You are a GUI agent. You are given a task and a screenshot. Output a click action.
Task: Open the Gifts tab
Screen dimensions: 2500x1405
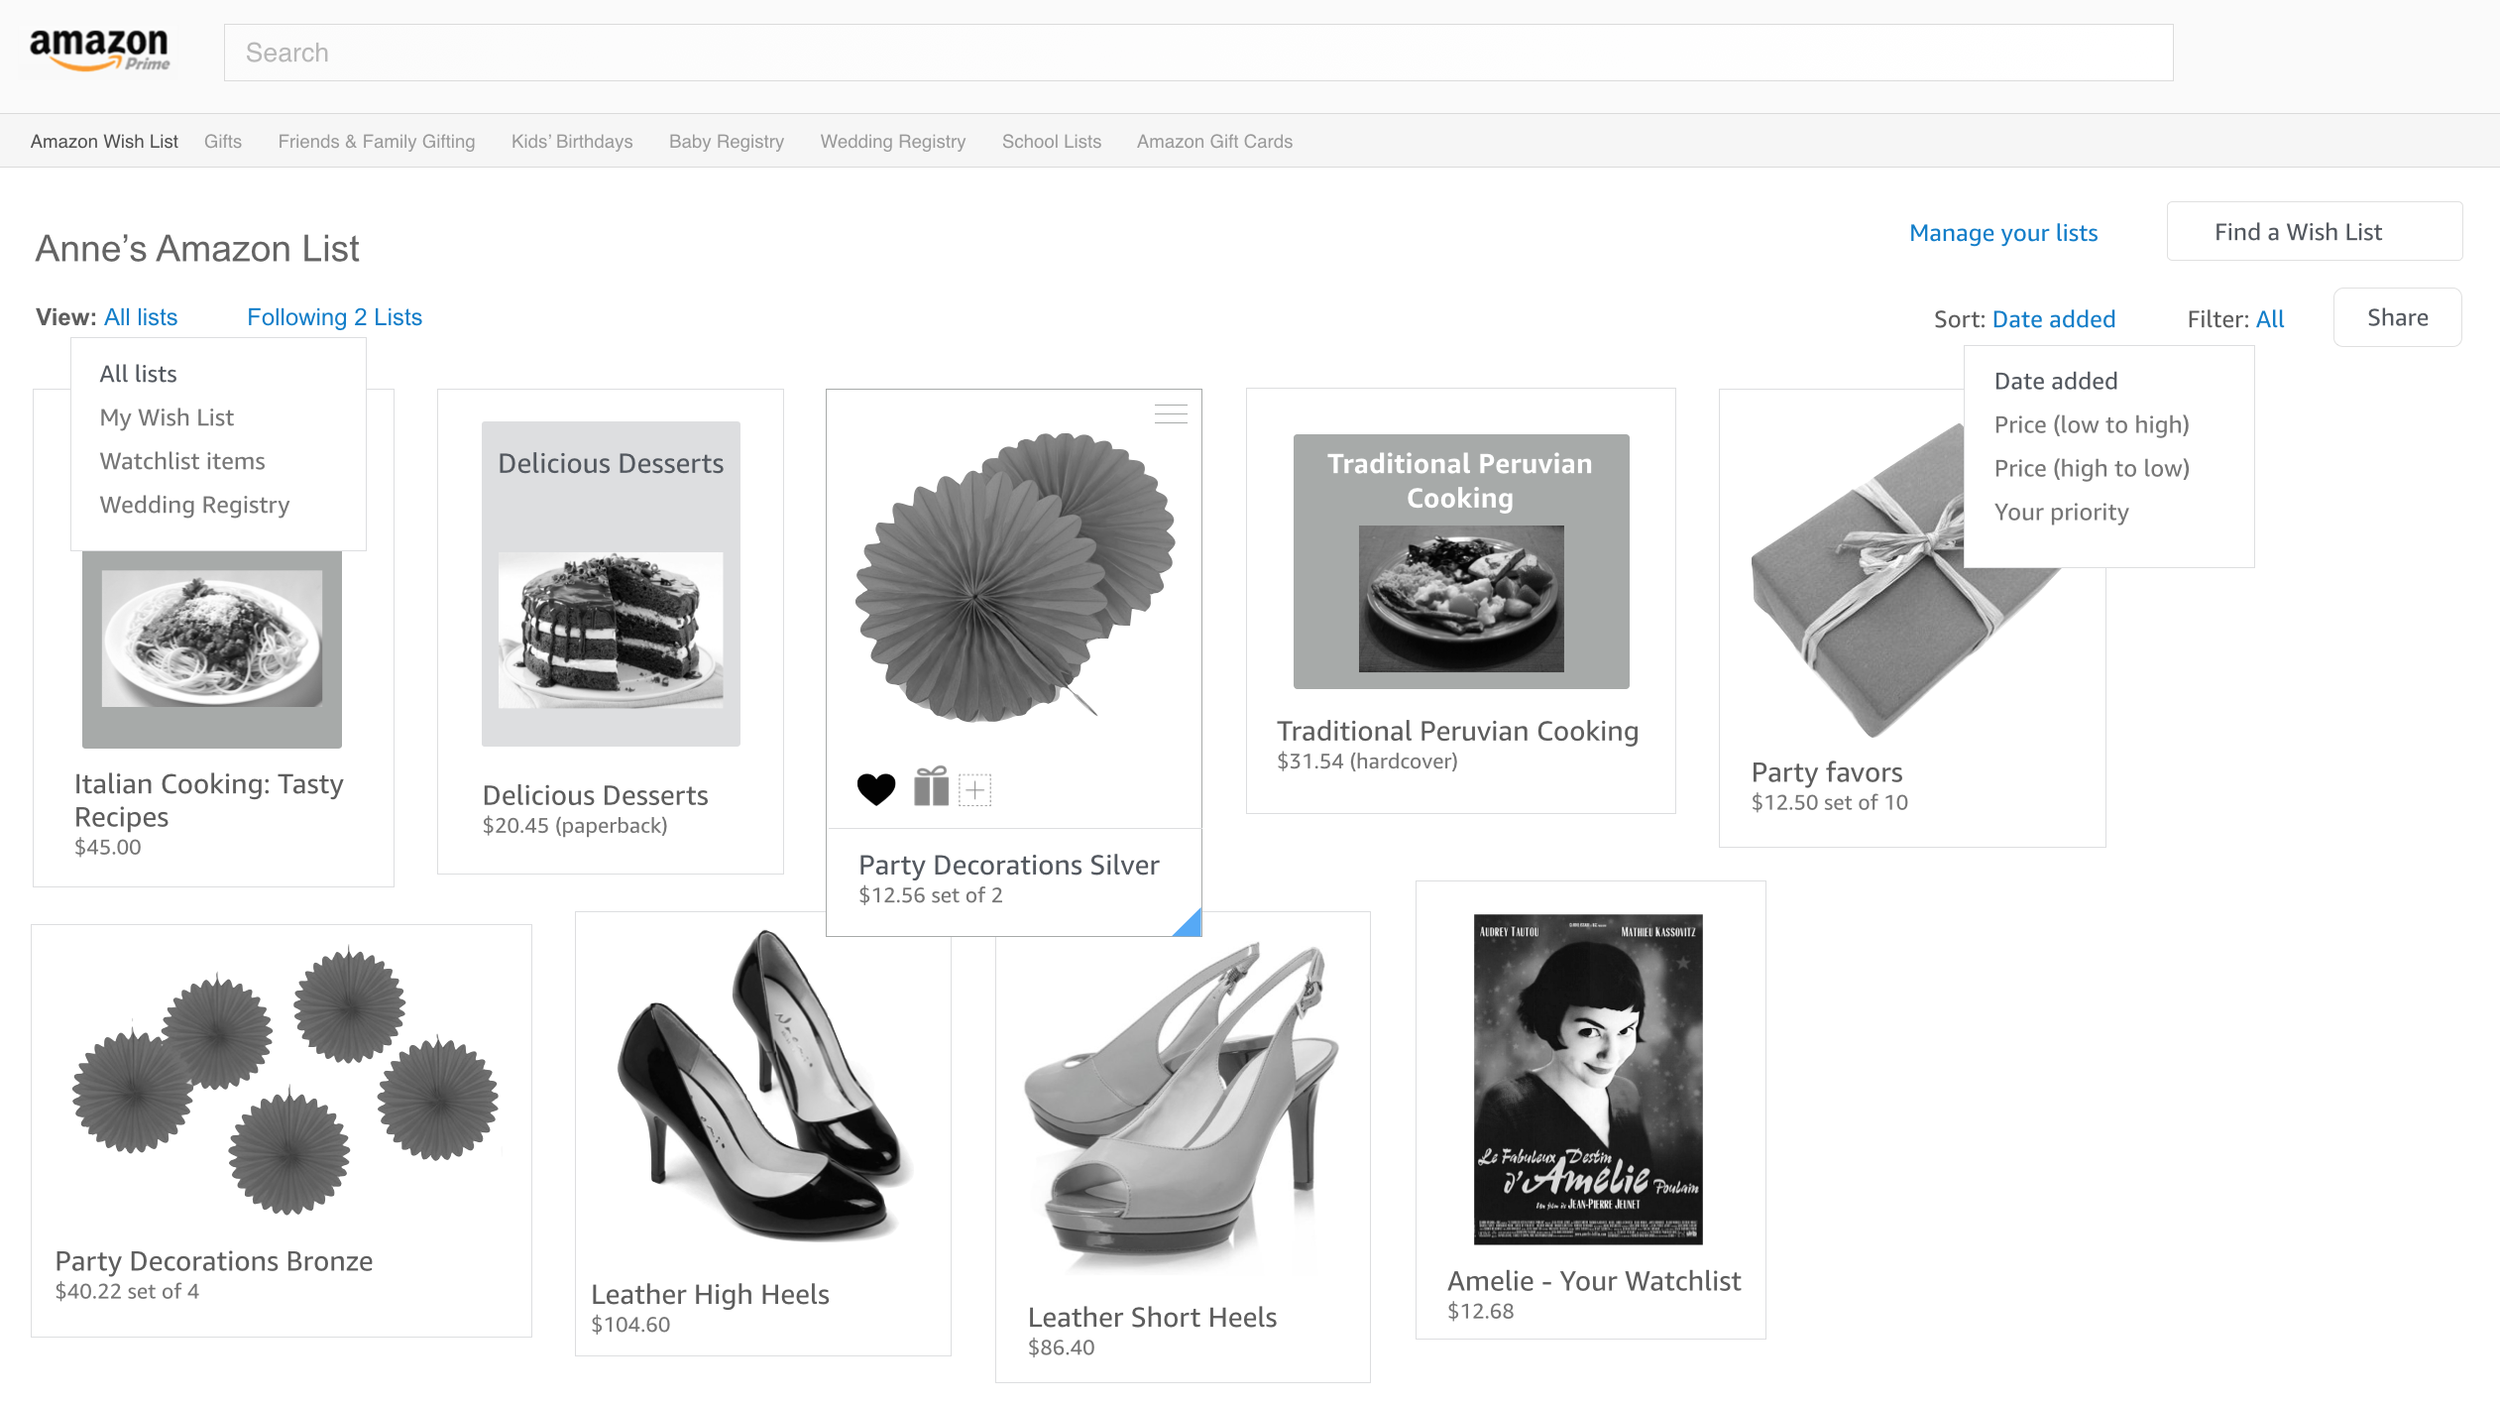click(x=223, y=142)
